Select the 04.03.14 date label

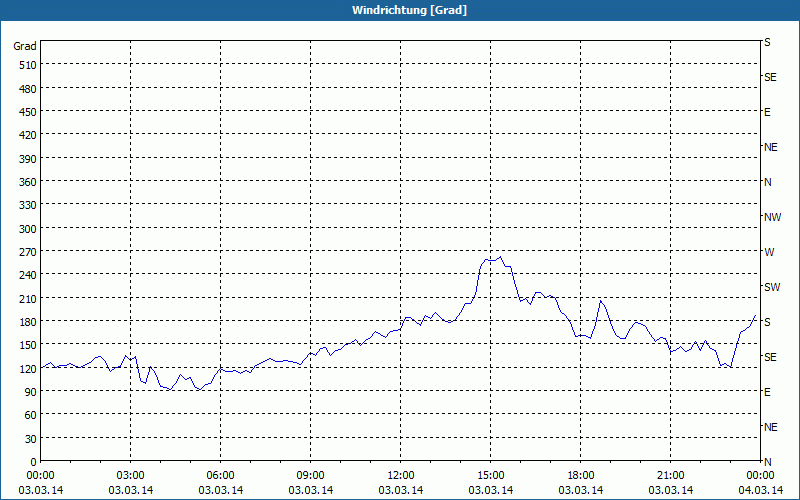[760, 490]
